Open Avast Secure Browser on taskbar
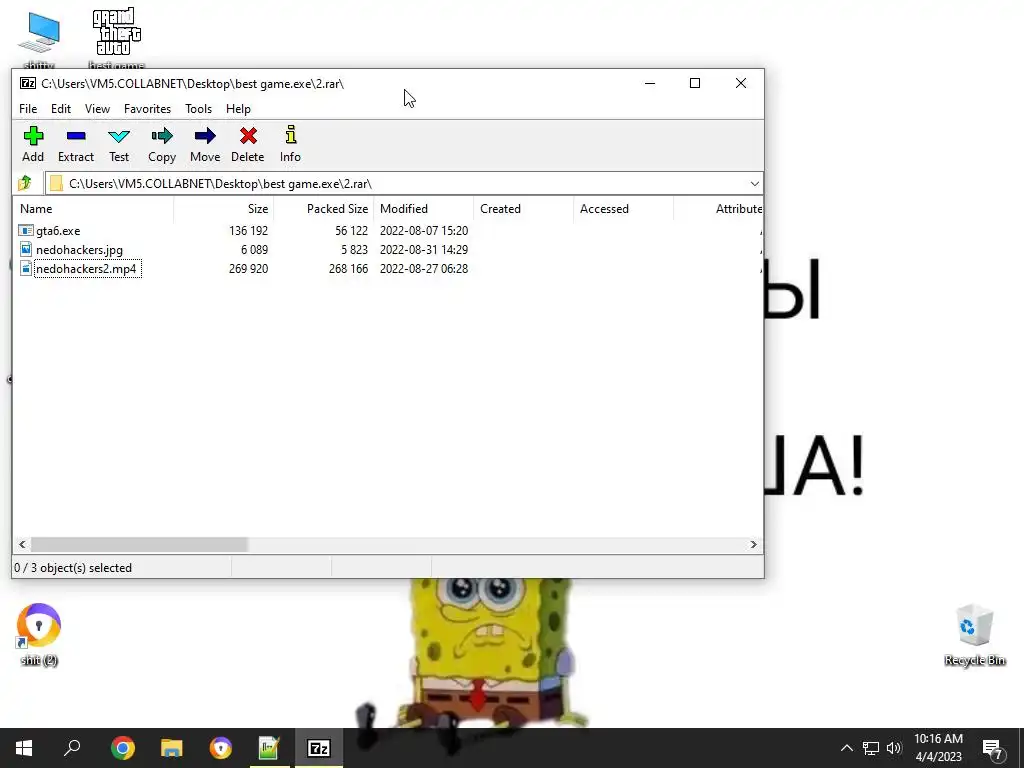This screenshot has width=1024, height=768. click(x=221, y=748)
